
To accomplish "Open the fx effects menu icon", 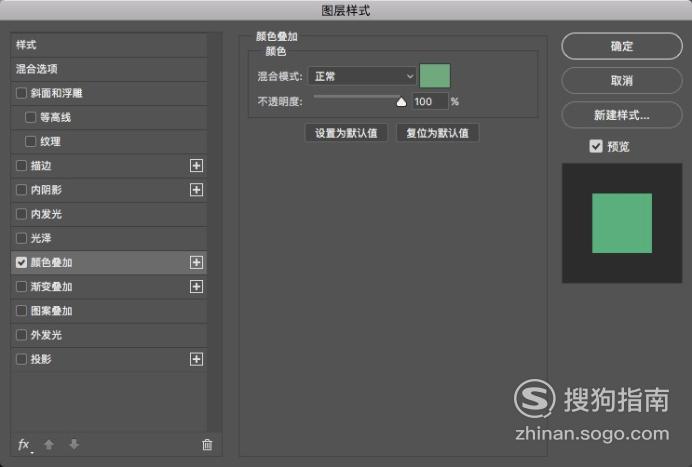I will pyautogui.click(x=24, y=444).
